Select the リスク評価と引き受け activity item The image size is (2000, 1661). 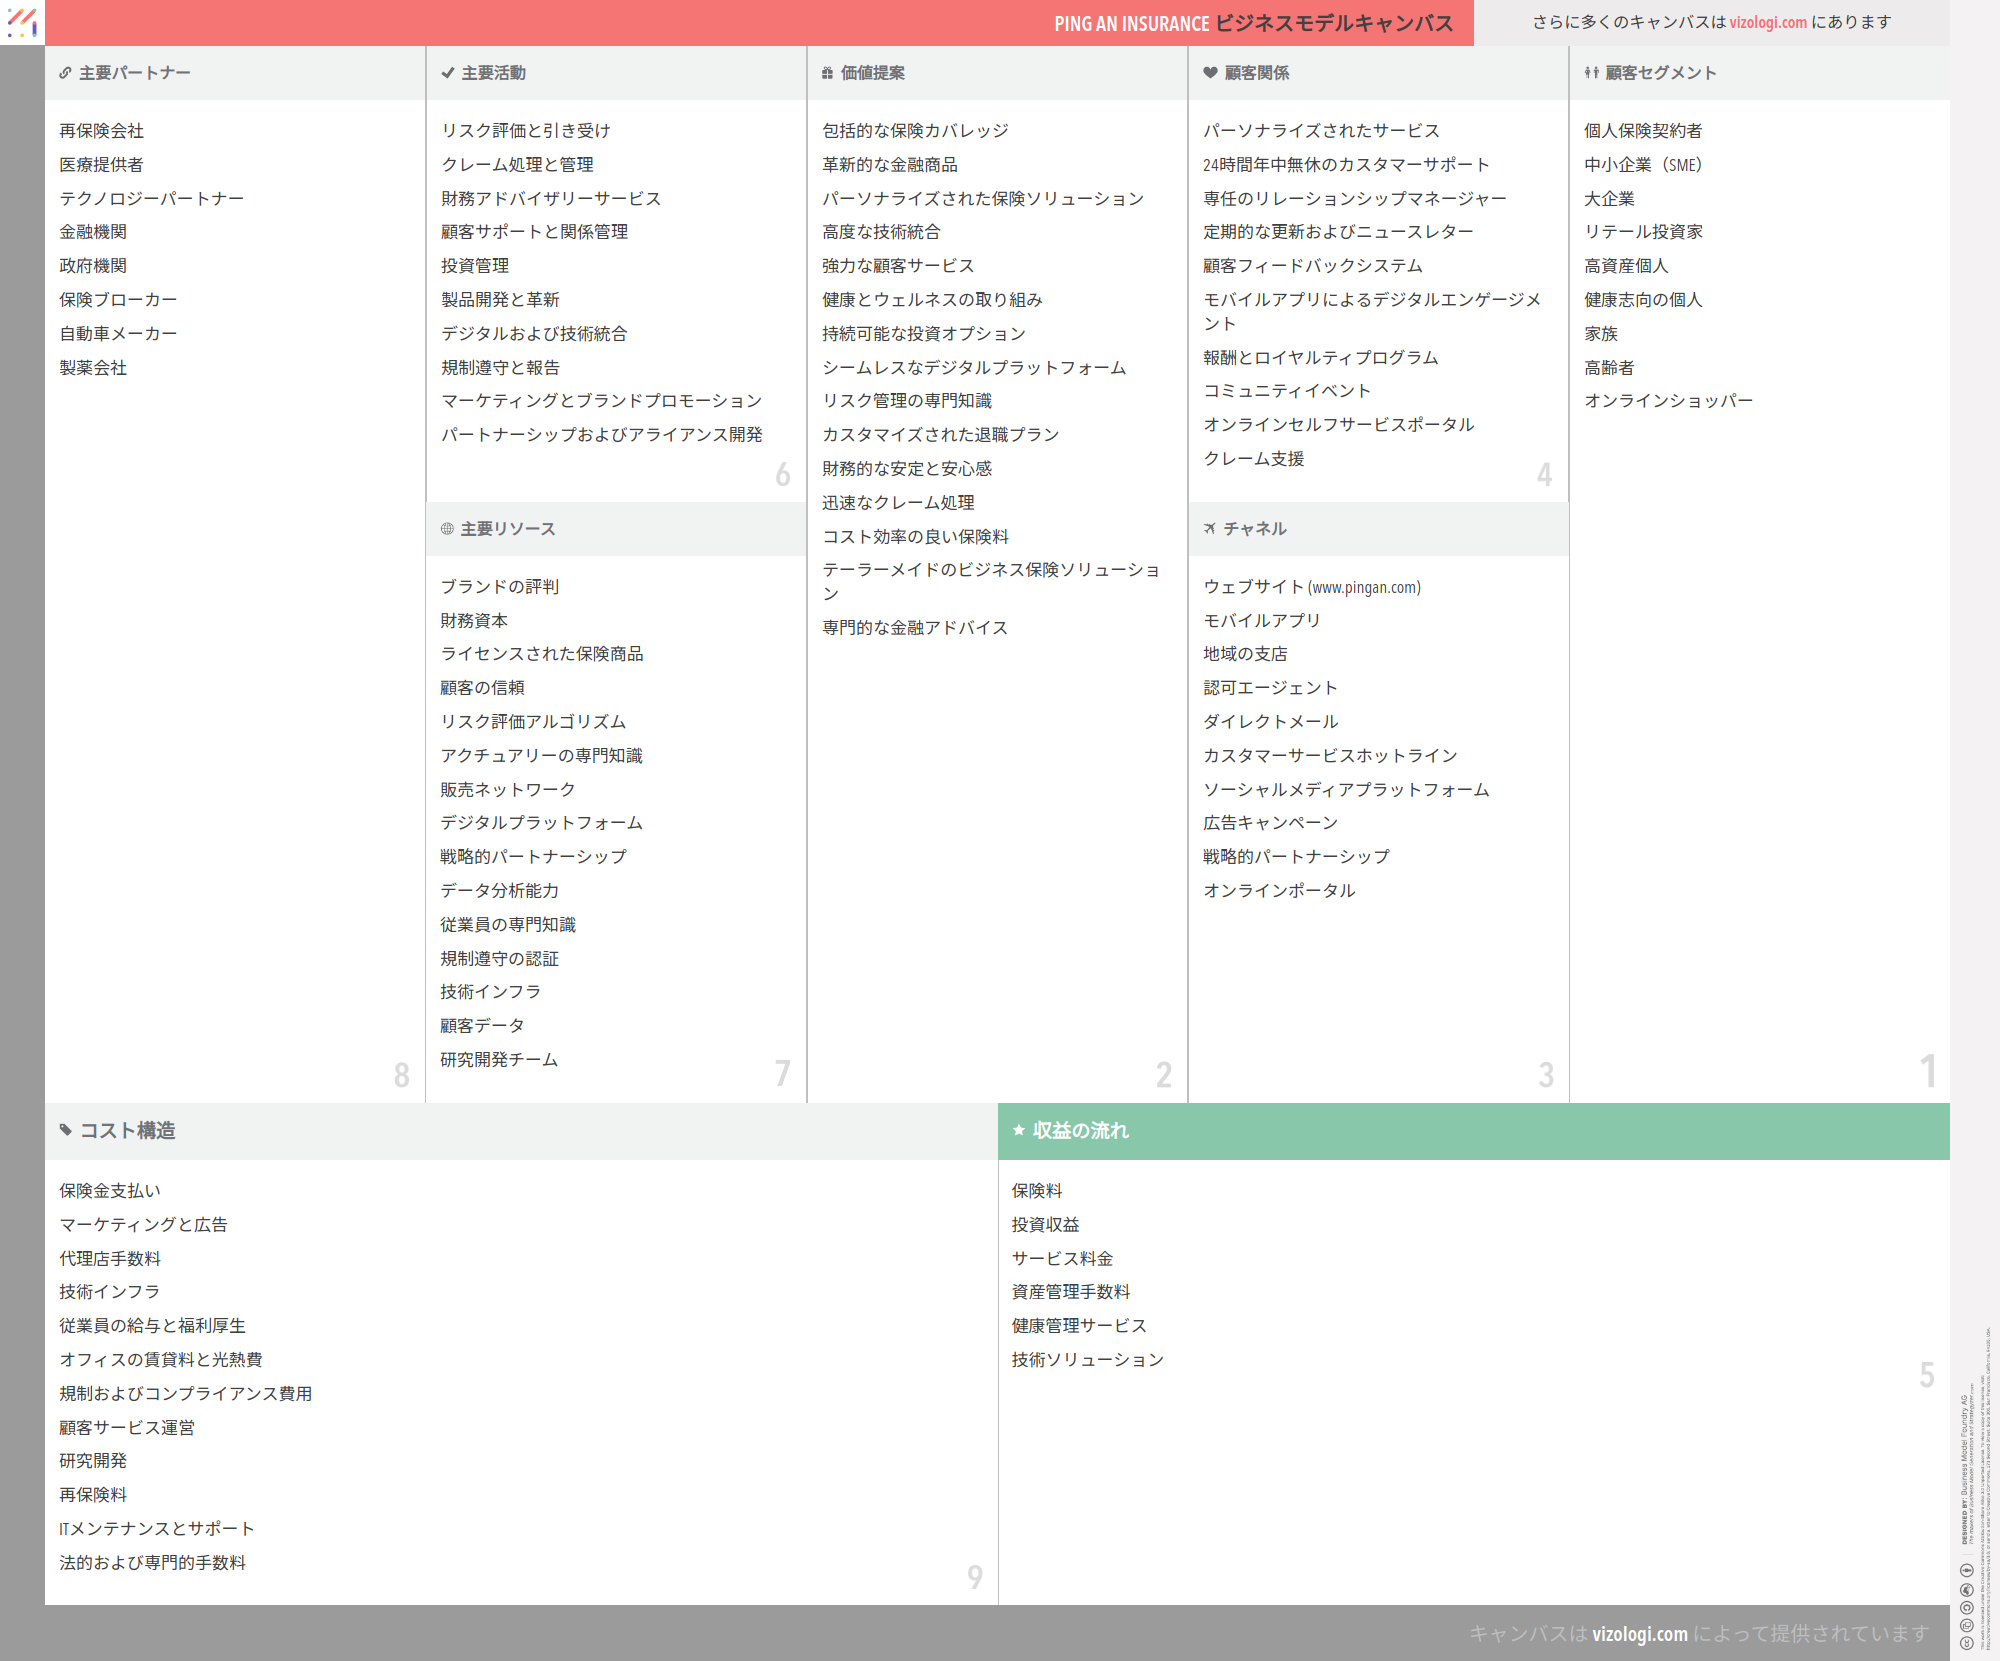pos(526,131)
